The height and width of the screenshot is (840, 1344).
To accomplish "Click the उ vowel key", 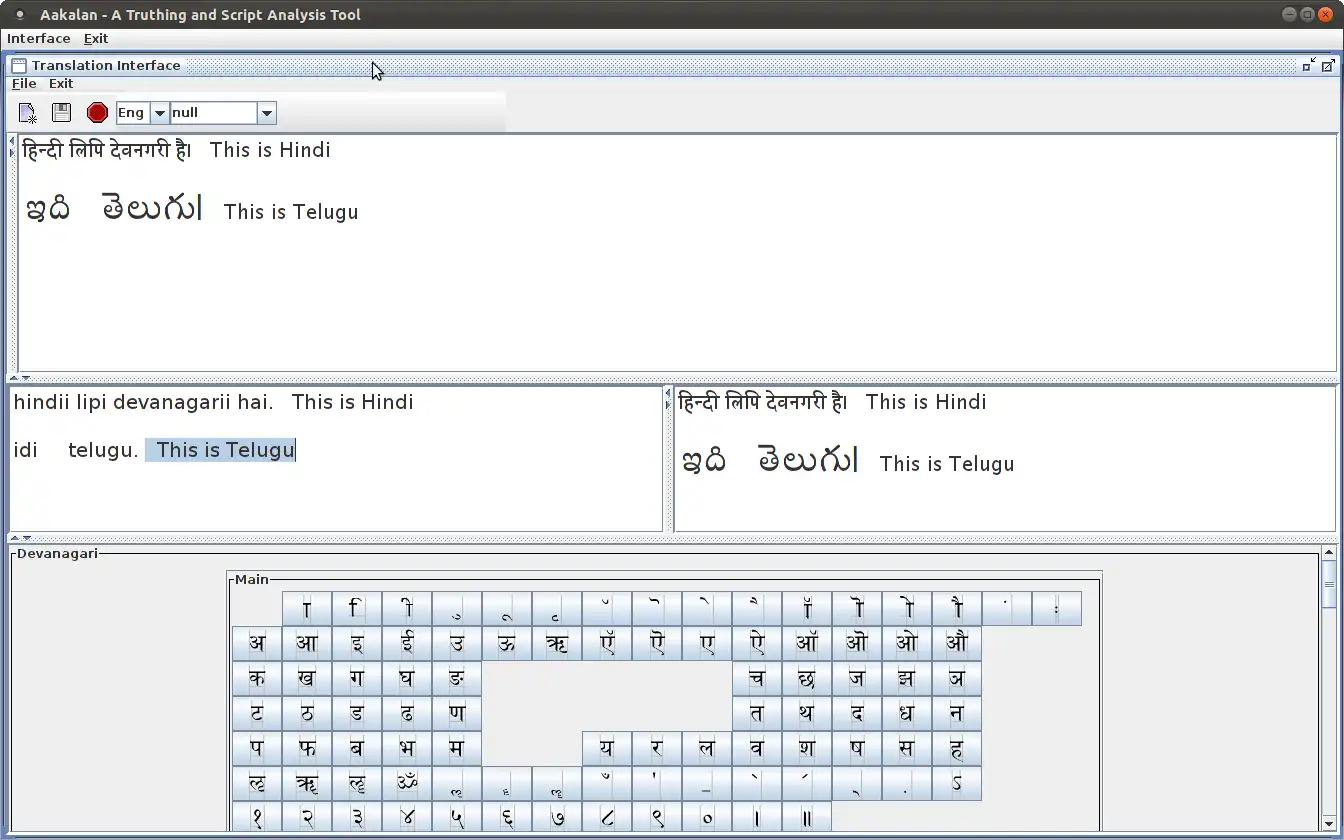I will click(457, 644).
